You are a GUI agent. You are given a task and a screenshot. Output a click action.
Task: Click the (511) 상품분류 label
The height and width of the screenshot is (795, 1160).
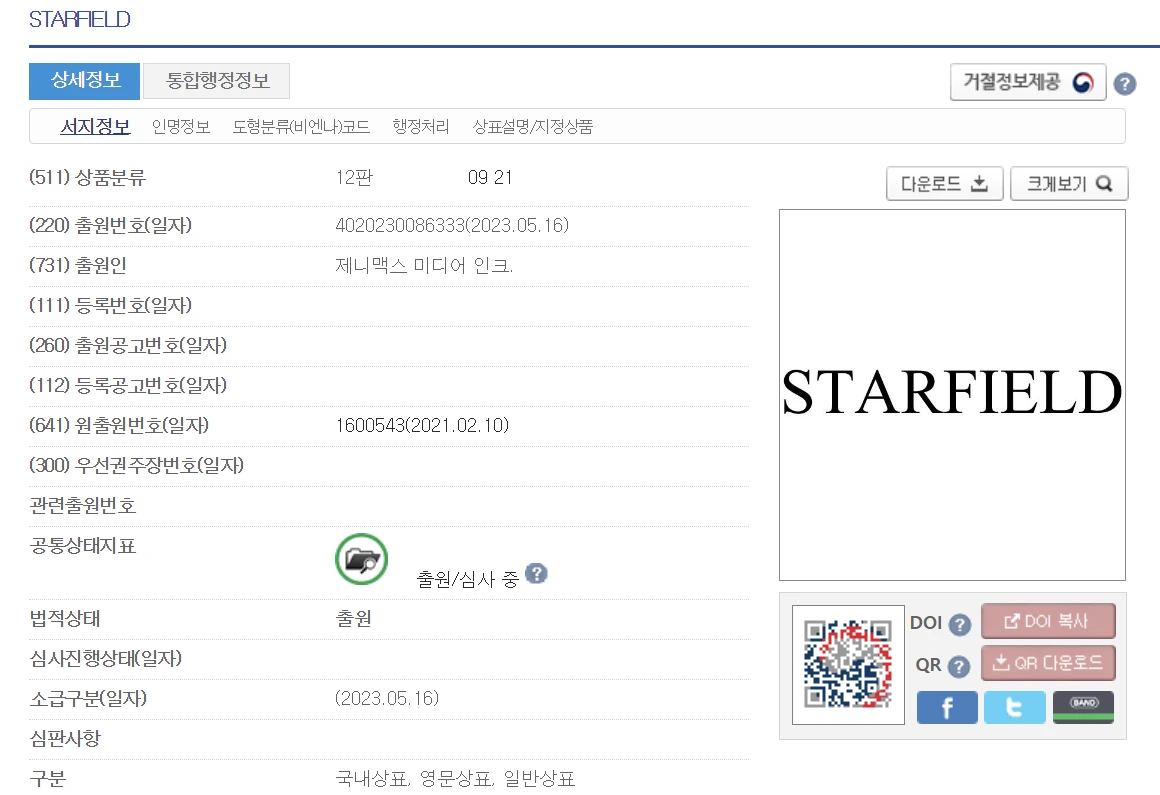(x=87, y=177)
